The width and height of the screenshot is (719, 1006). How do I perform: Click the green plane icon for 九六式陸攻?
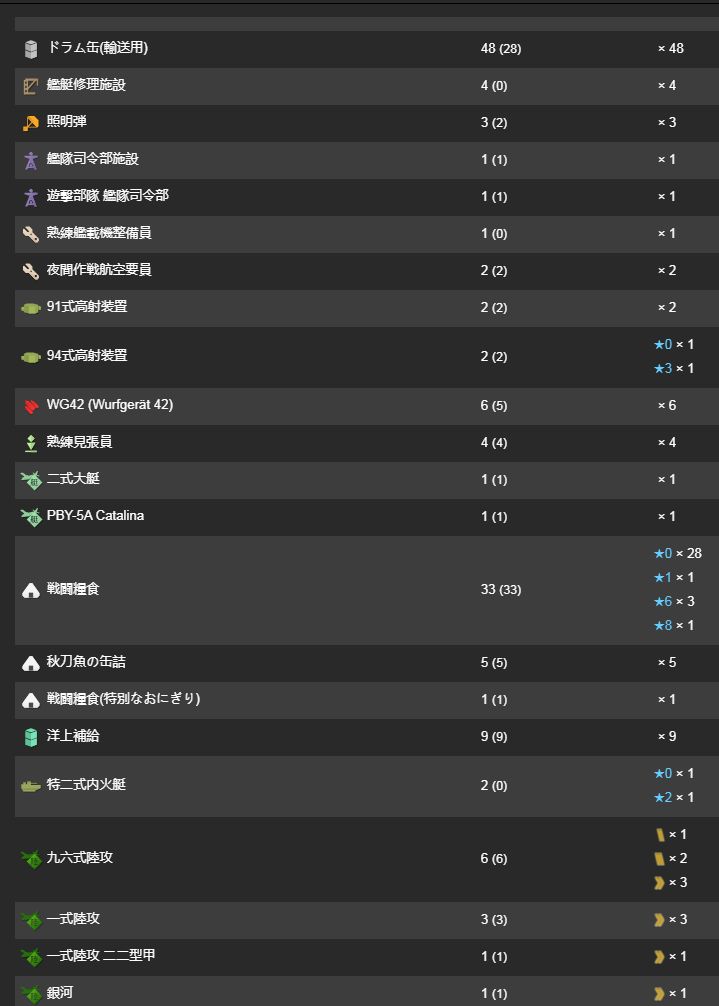pos(31,859)
